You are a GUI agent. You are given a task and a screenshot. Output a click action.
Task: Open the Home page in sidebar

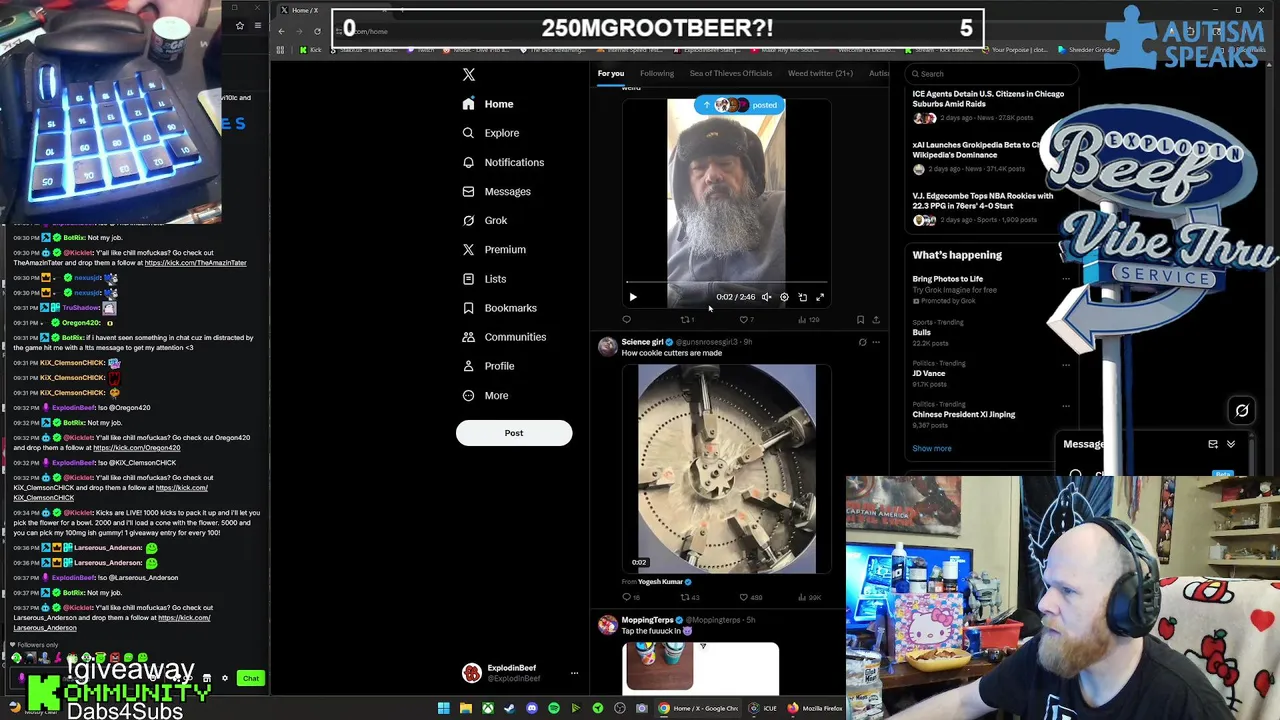(x=488, y=104)
